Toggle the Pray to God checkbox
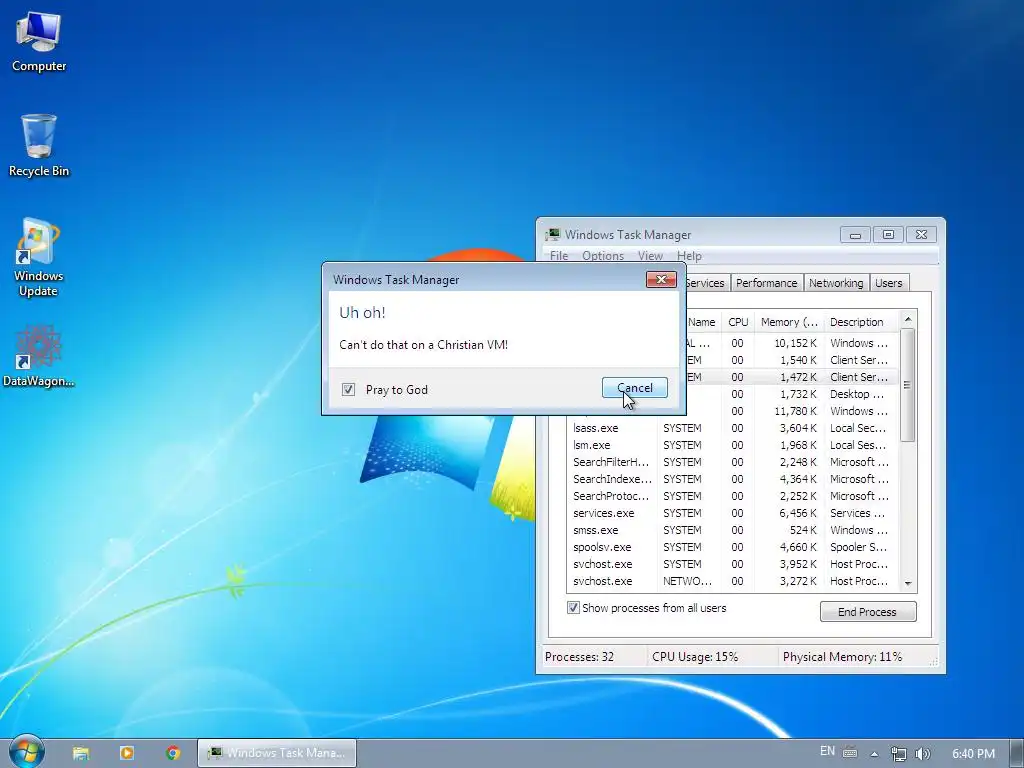 (348, 390)
